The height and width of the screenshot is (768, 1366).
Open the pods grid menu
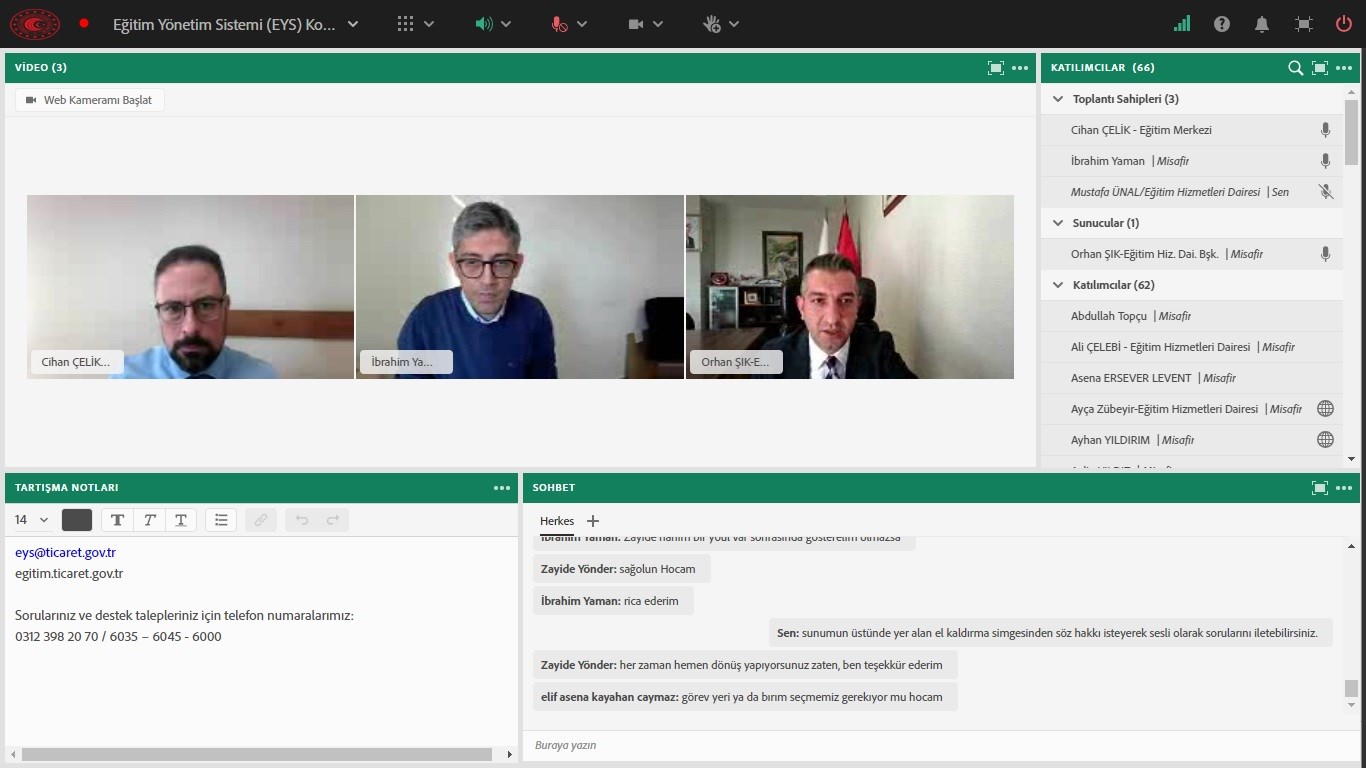click(x=405, y=24)
